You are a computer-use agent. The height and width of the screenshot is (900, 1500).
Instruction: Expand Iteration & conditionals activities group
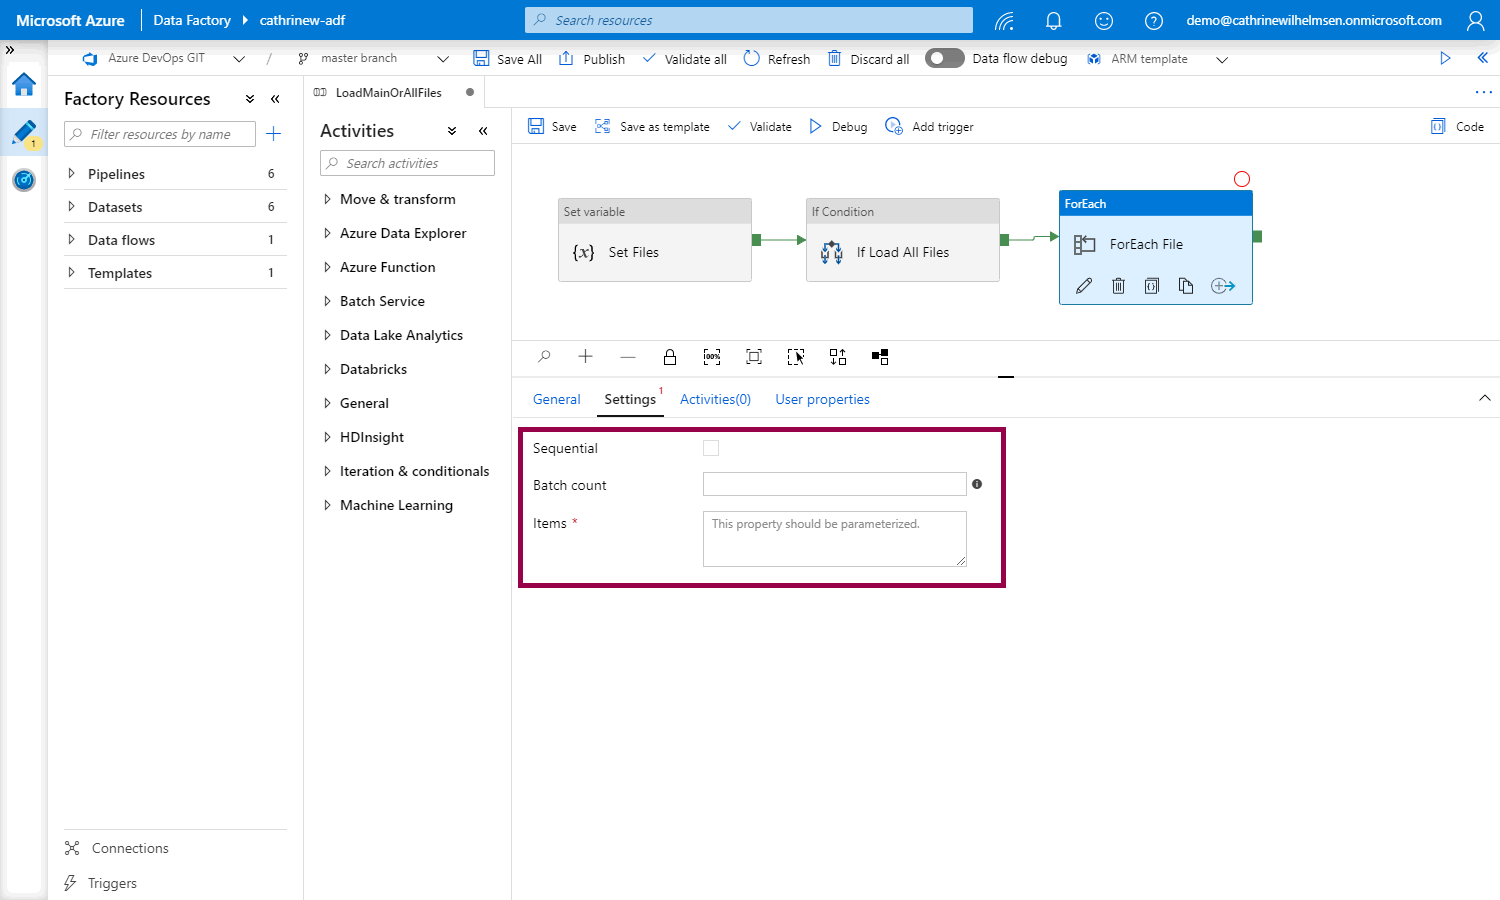327,471
